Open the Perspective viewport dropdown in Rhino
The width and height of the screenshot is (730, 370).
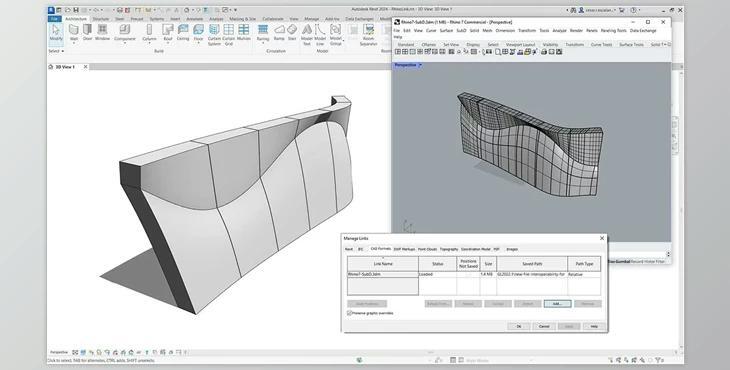[x=420, y=66]
